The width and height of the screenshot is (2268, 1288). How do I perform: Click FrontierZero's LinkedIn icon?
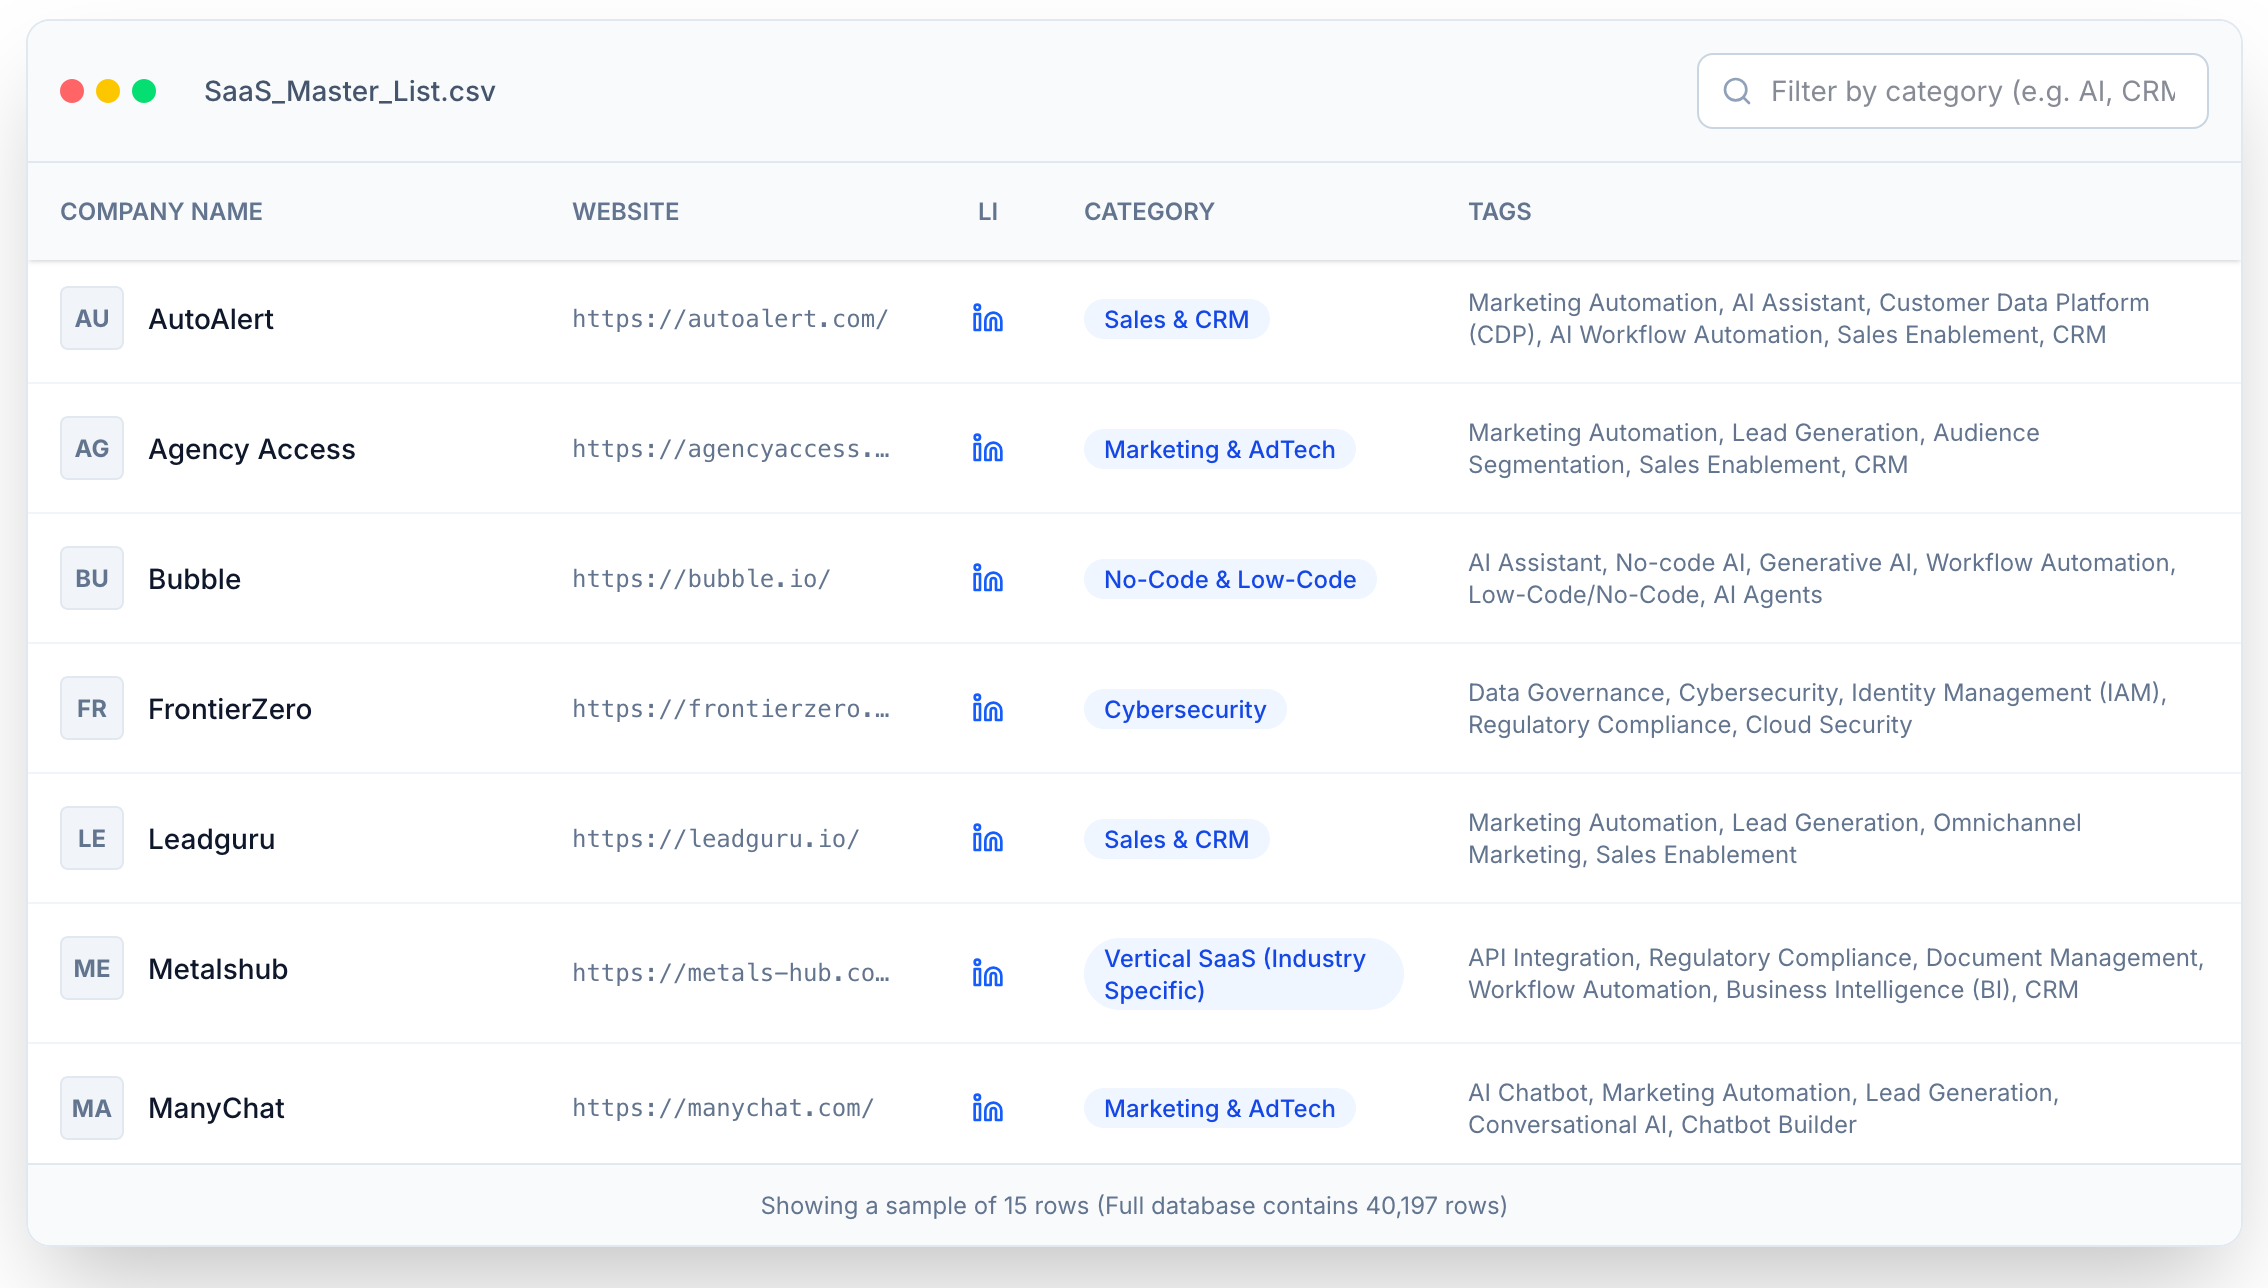coord(988,709)
